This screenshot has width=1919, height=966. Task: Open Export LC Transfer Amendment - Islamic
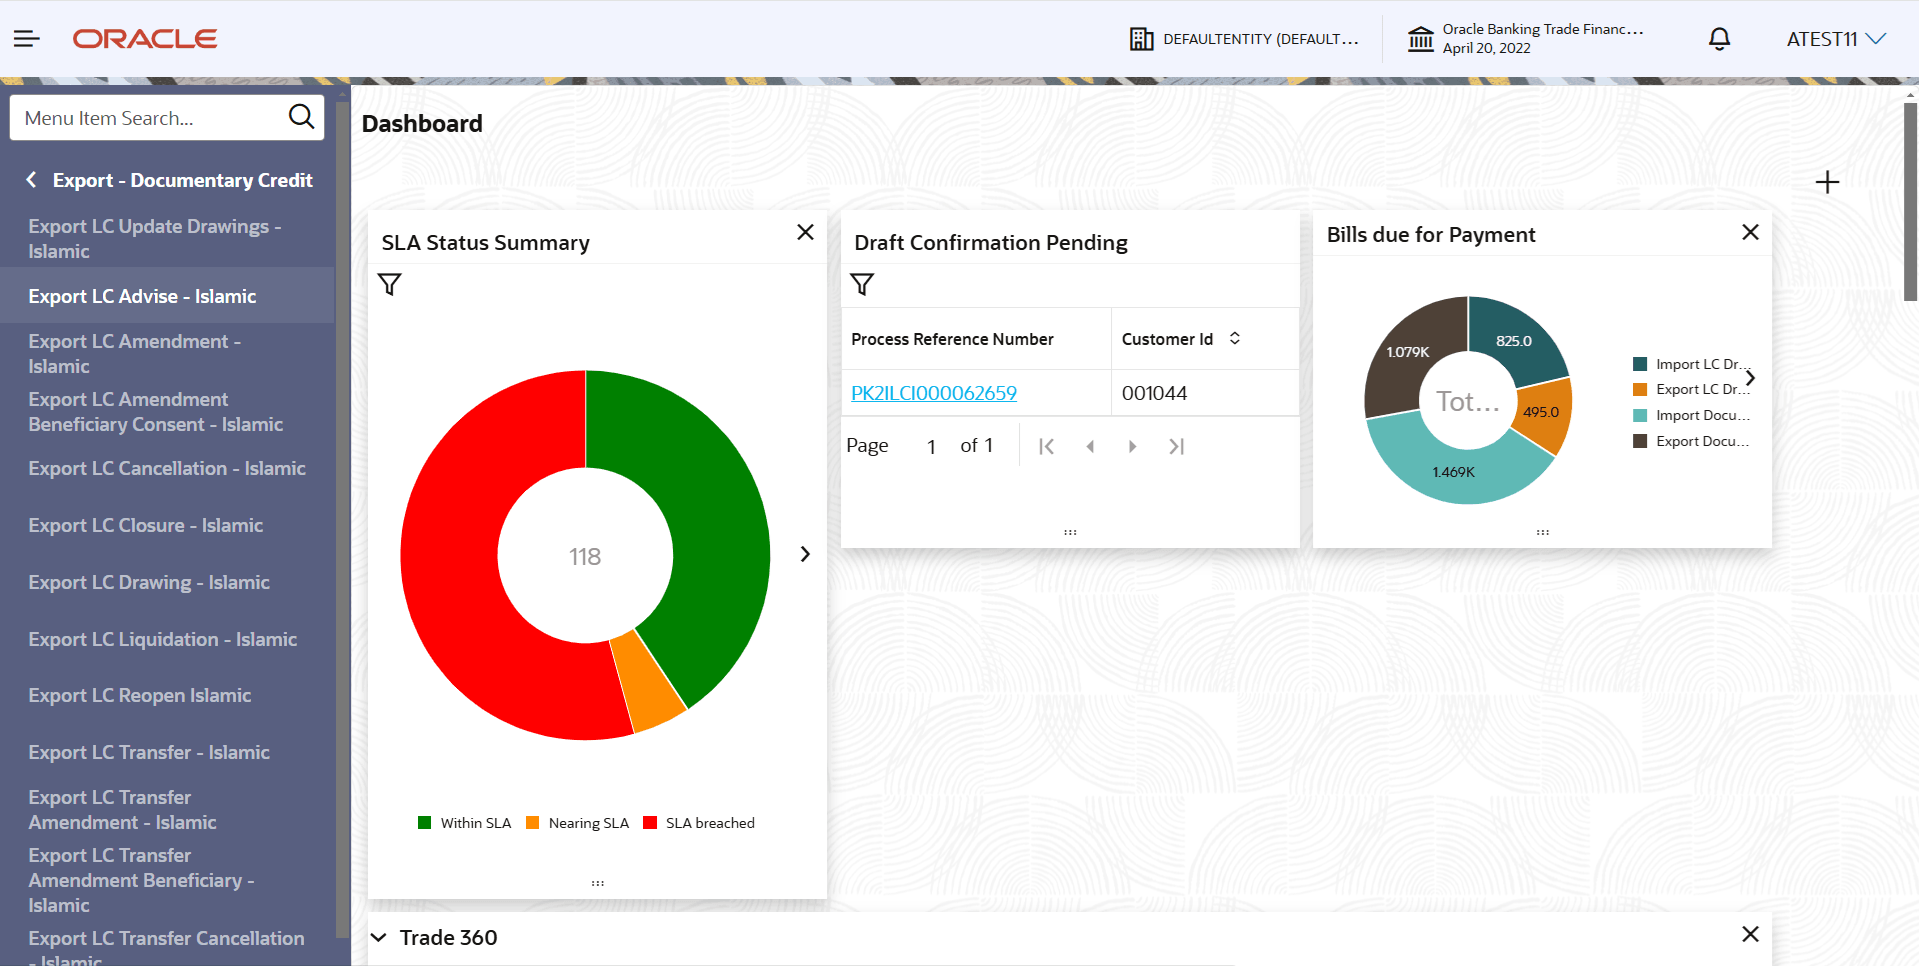[167, 810]
